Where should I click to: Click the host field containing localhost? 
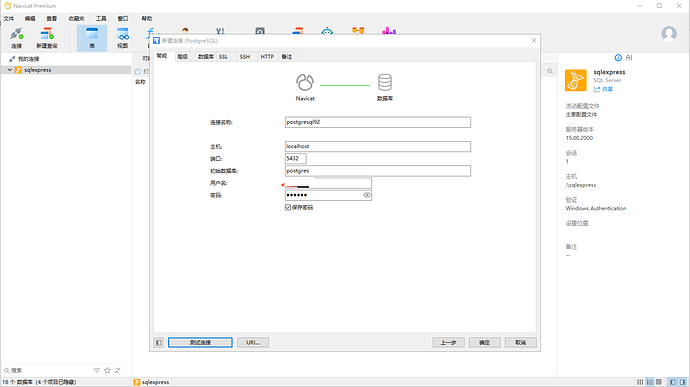point(378,146)
